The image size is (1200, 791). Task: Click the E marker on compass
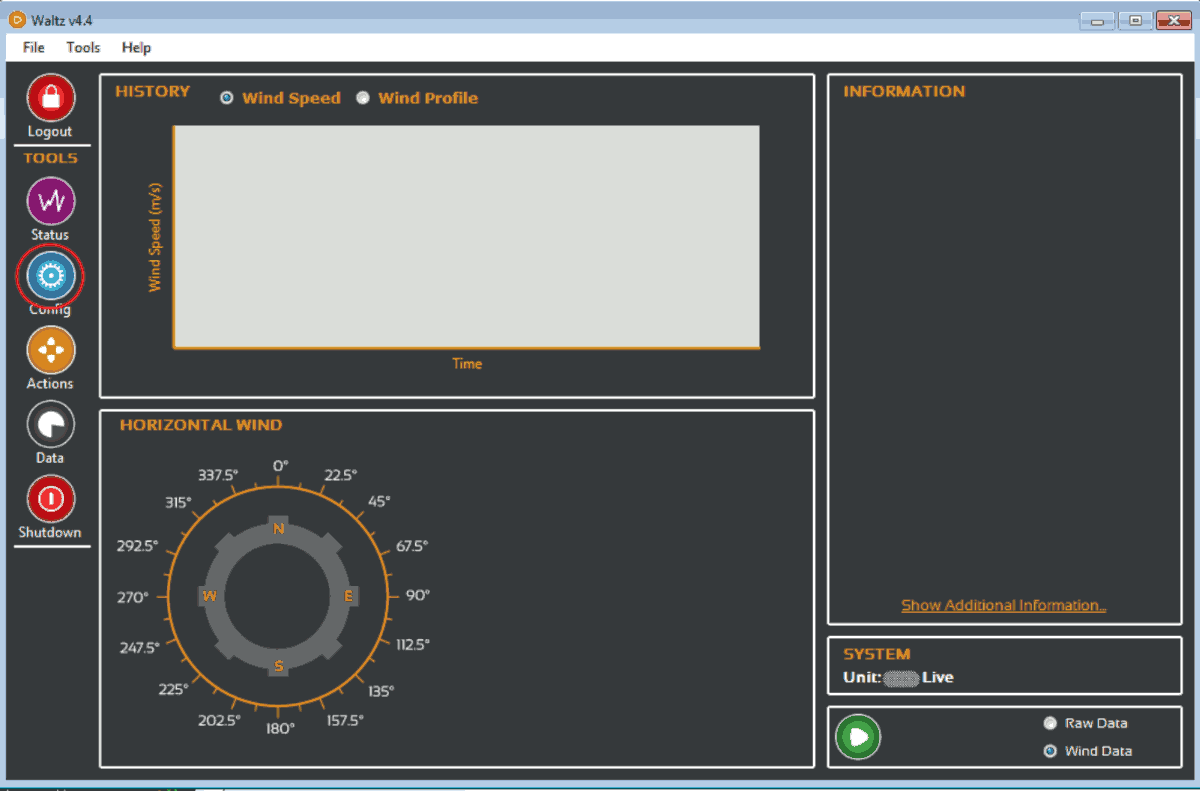(x=349, y=596)
